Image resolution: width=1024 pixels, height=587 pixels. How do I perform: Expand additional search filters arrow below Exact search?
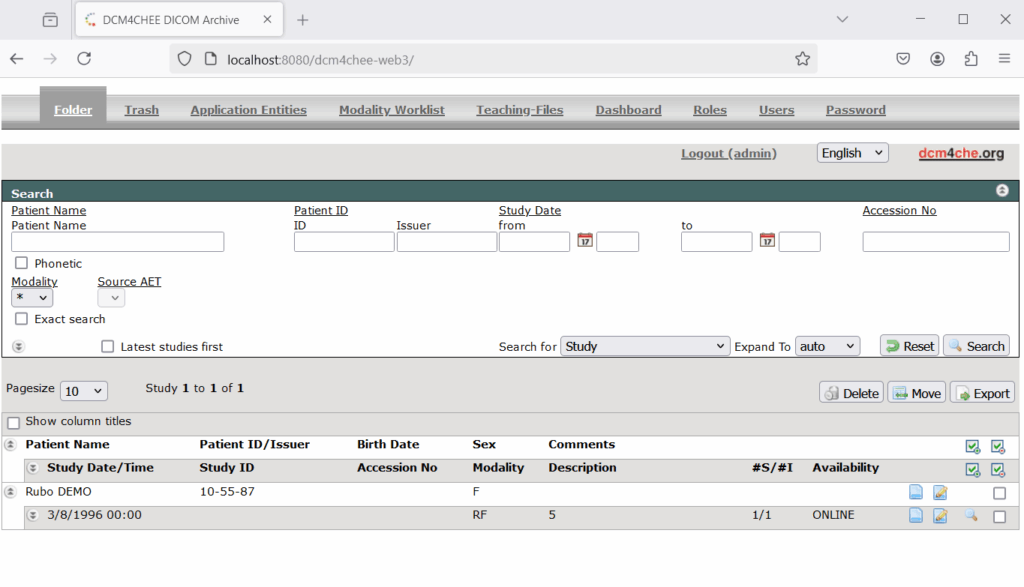[x=18, y=347]
